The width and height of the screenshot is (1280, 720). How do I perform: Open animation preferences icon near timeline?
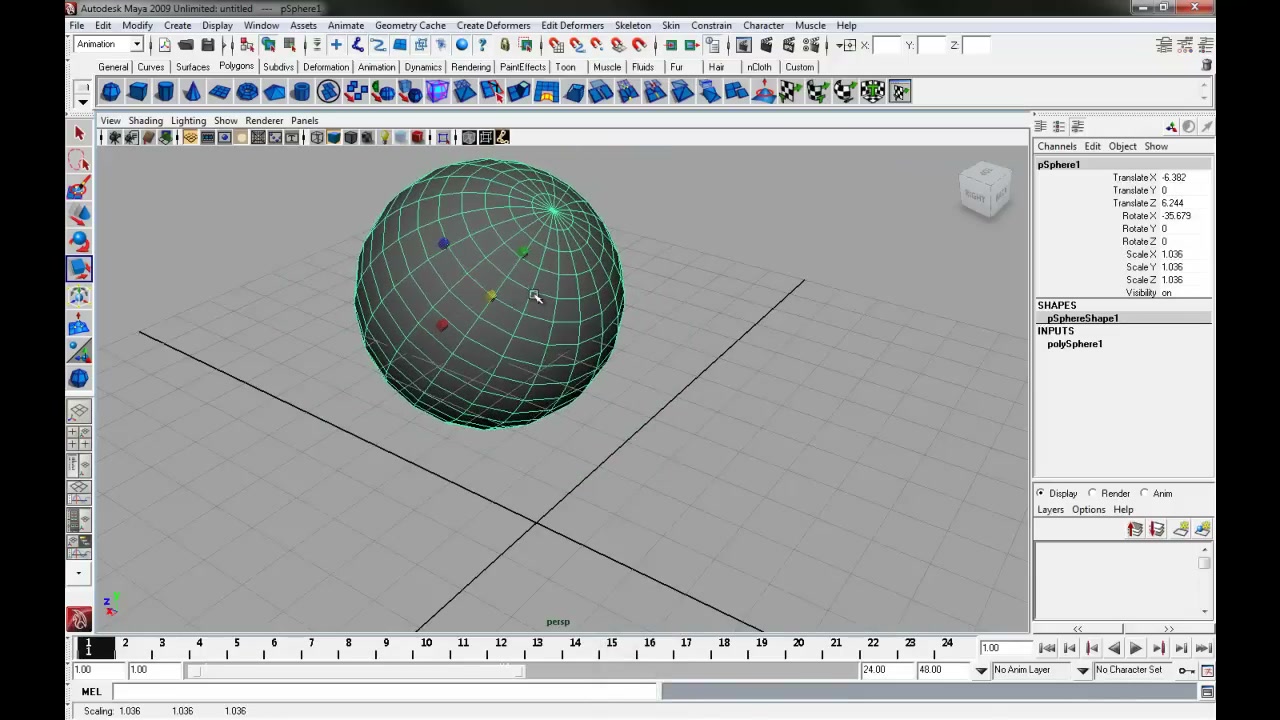click(1207, 670)
